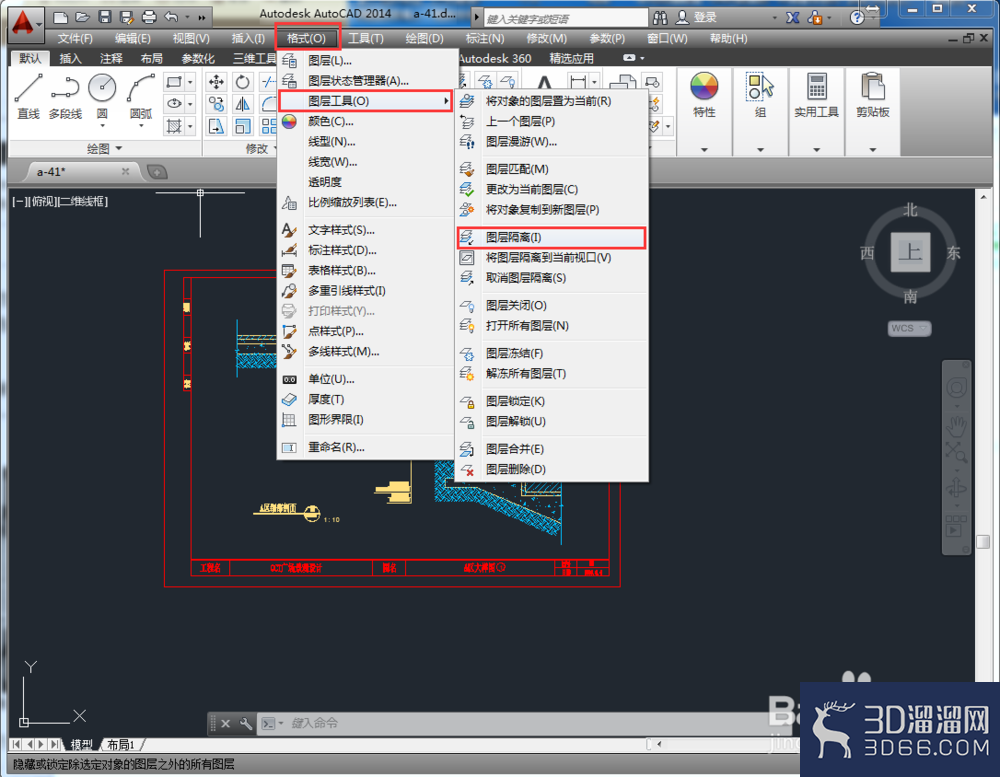
Task: Choose 图层冻结(F) menu entry
Action: (x=552, y=353)
